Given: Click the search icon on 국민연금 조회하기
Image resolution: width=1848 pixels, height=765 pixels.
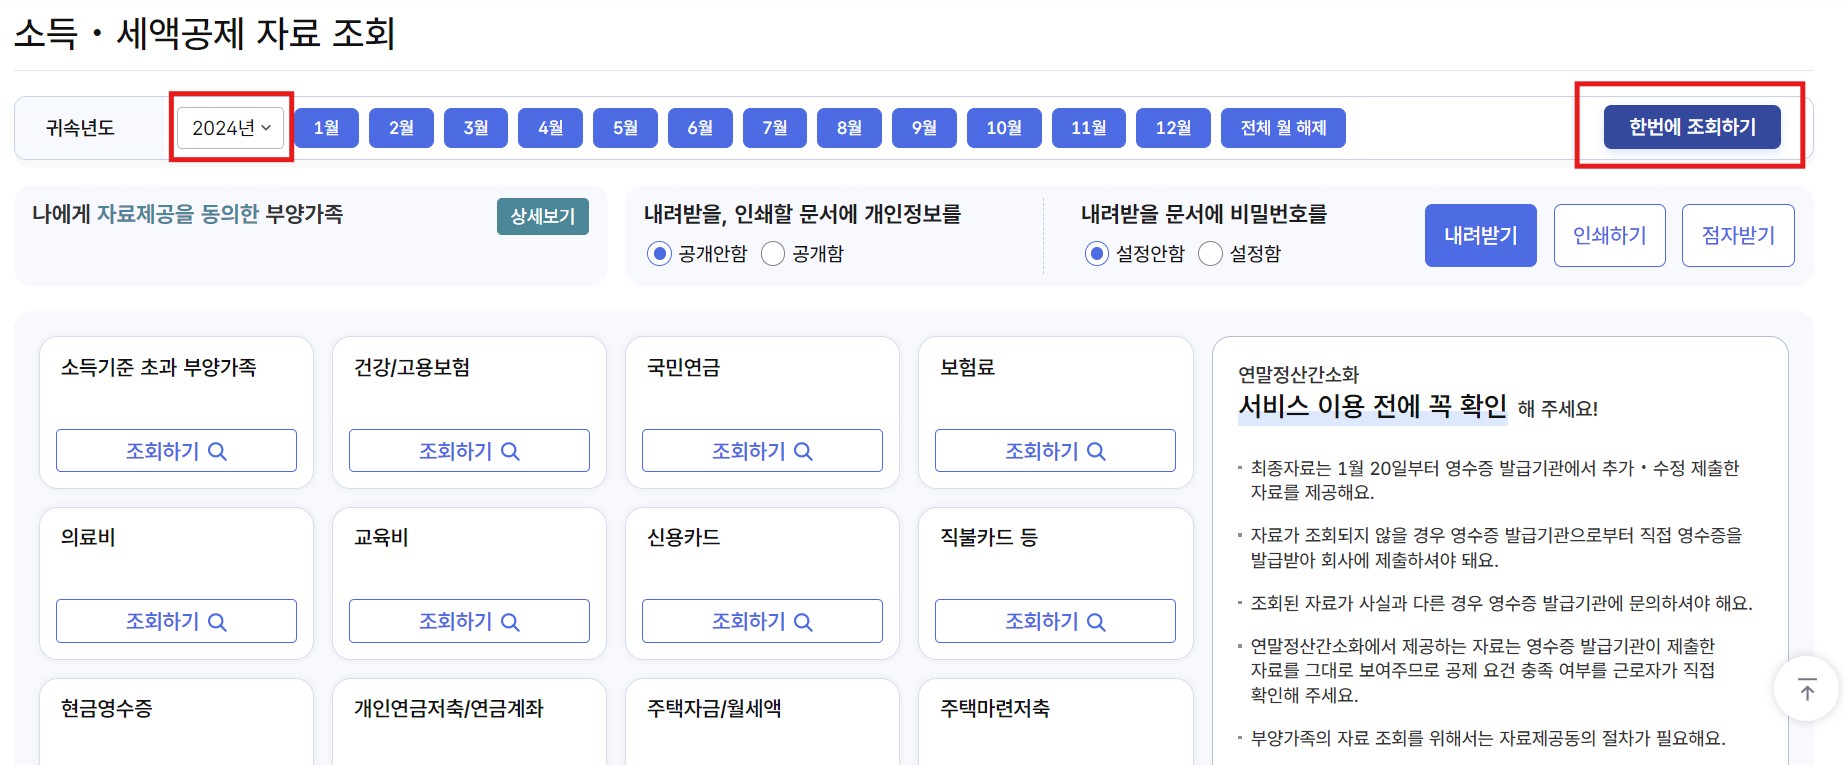Looking at the screenshot, I should tap(802, 451).
